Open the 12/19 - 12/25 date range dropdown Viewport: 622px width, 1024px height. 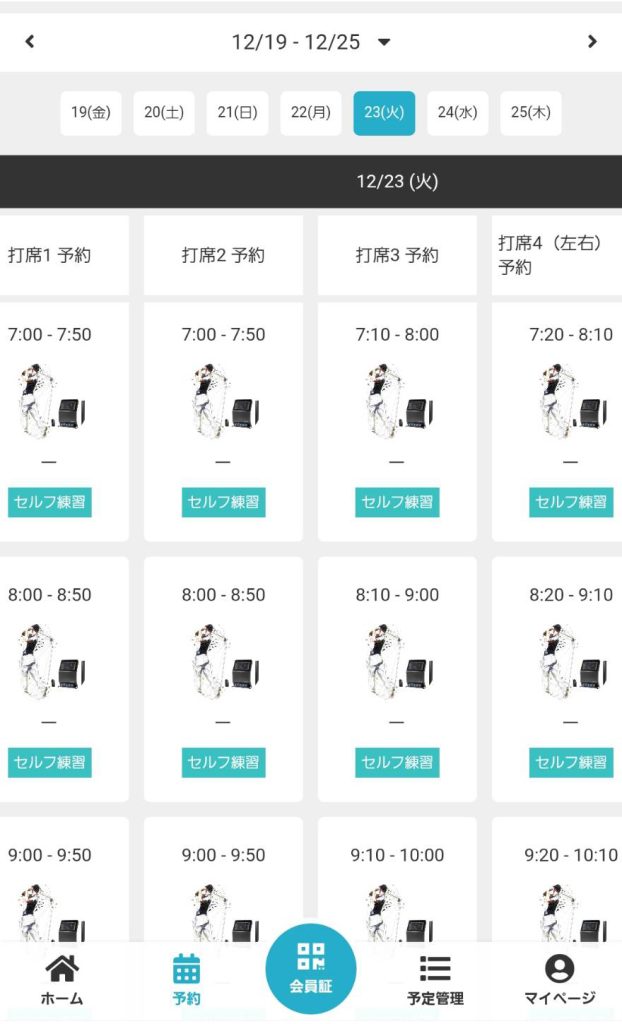pos(384,42)
